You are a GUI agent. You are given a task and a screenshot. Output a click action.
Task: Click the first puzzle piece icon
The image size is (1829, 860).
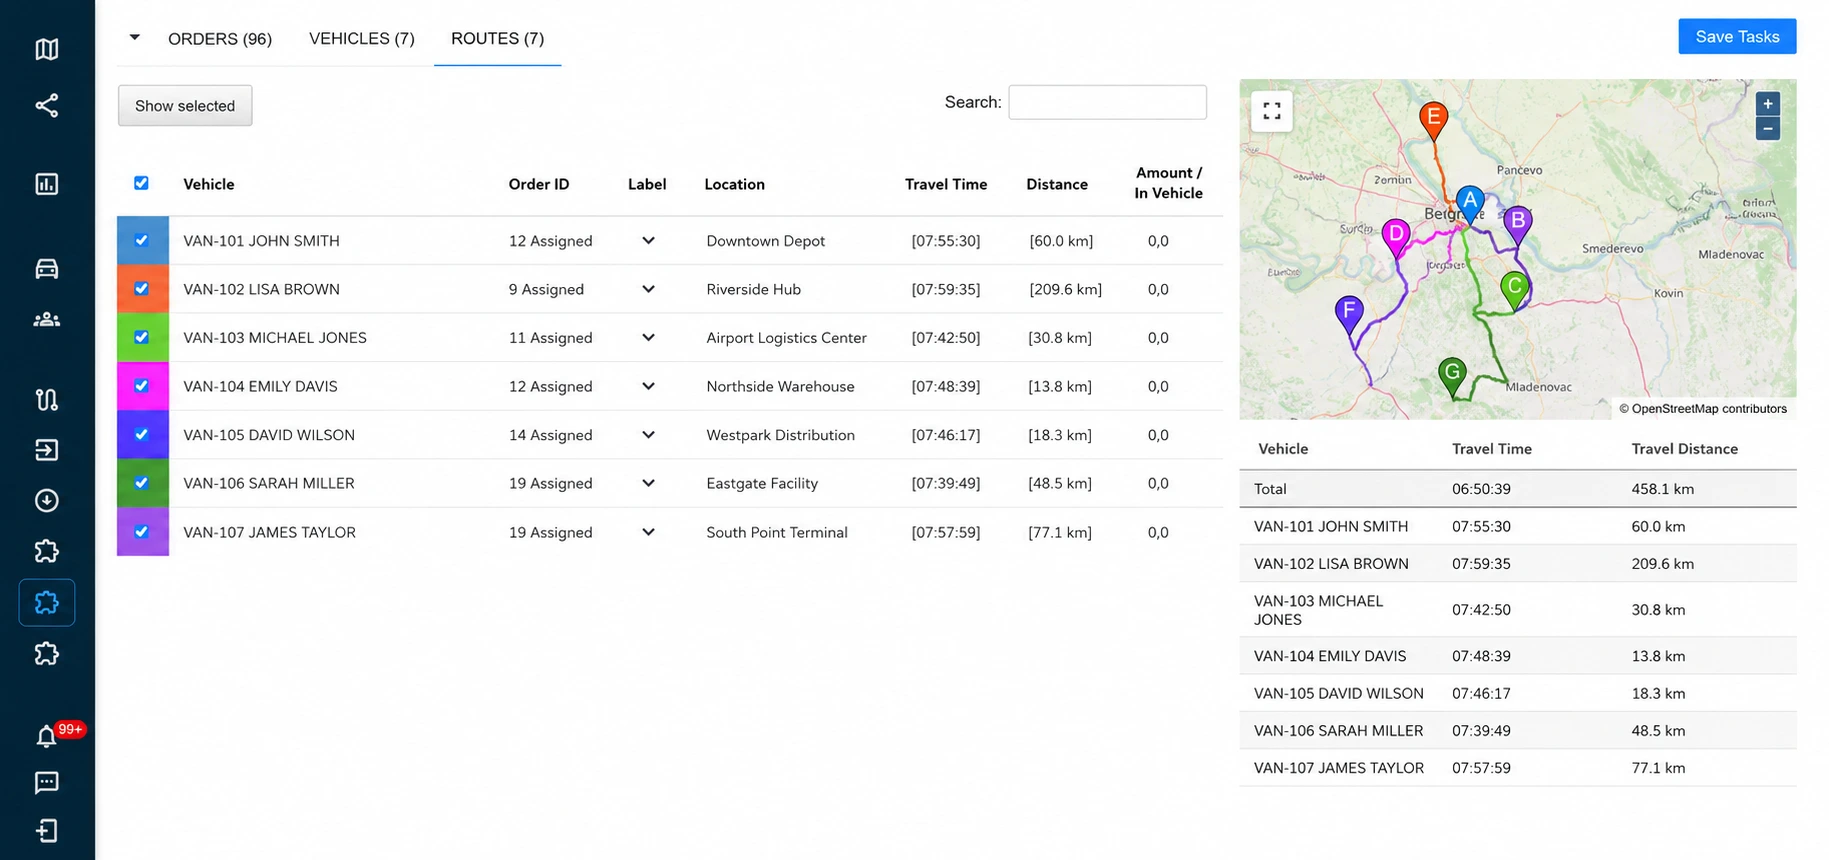[47, 551]
